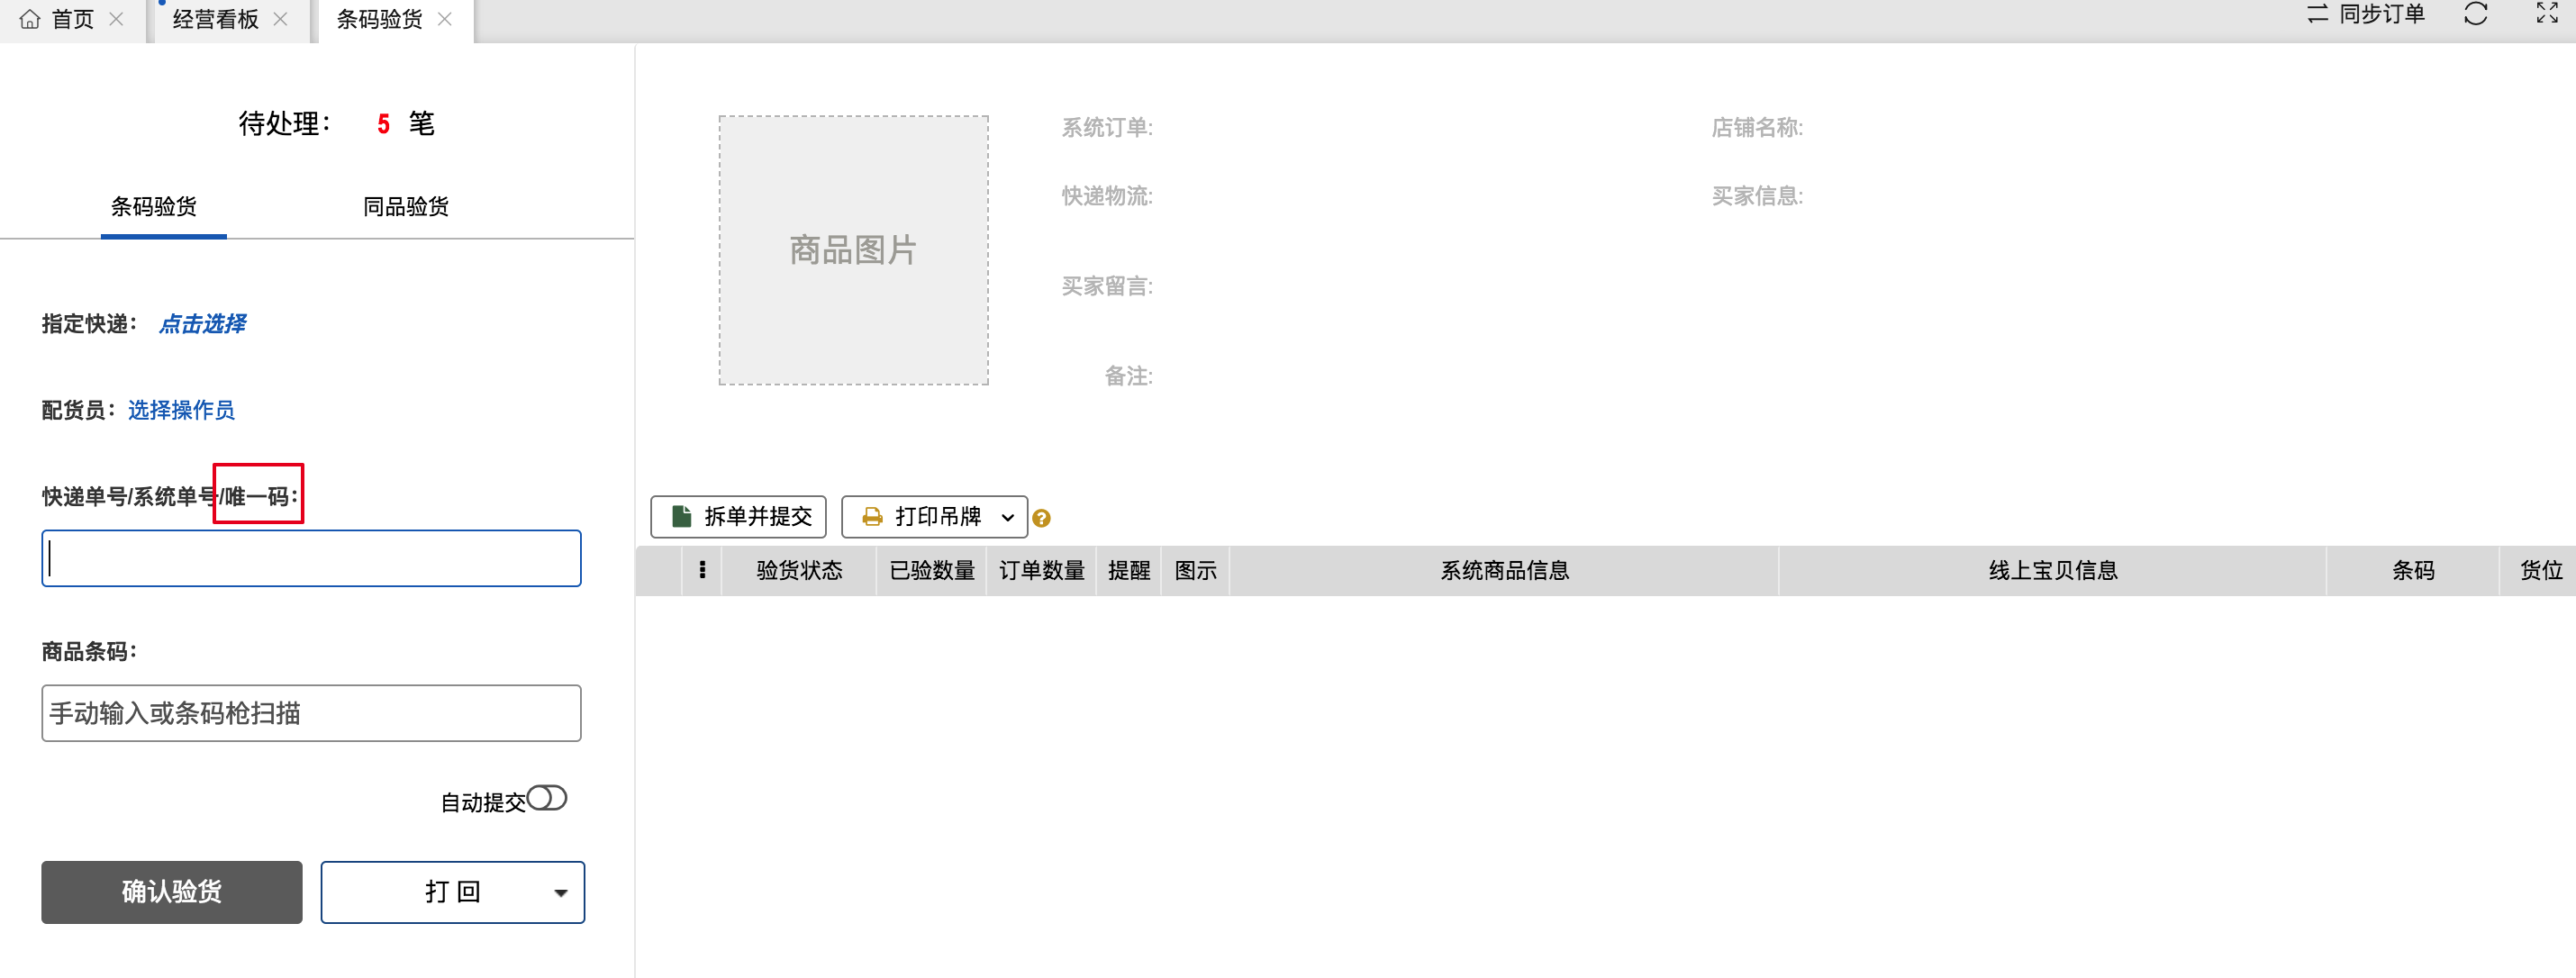
Task: Click the 系统订单 label
Action: tap(1107, 128)
